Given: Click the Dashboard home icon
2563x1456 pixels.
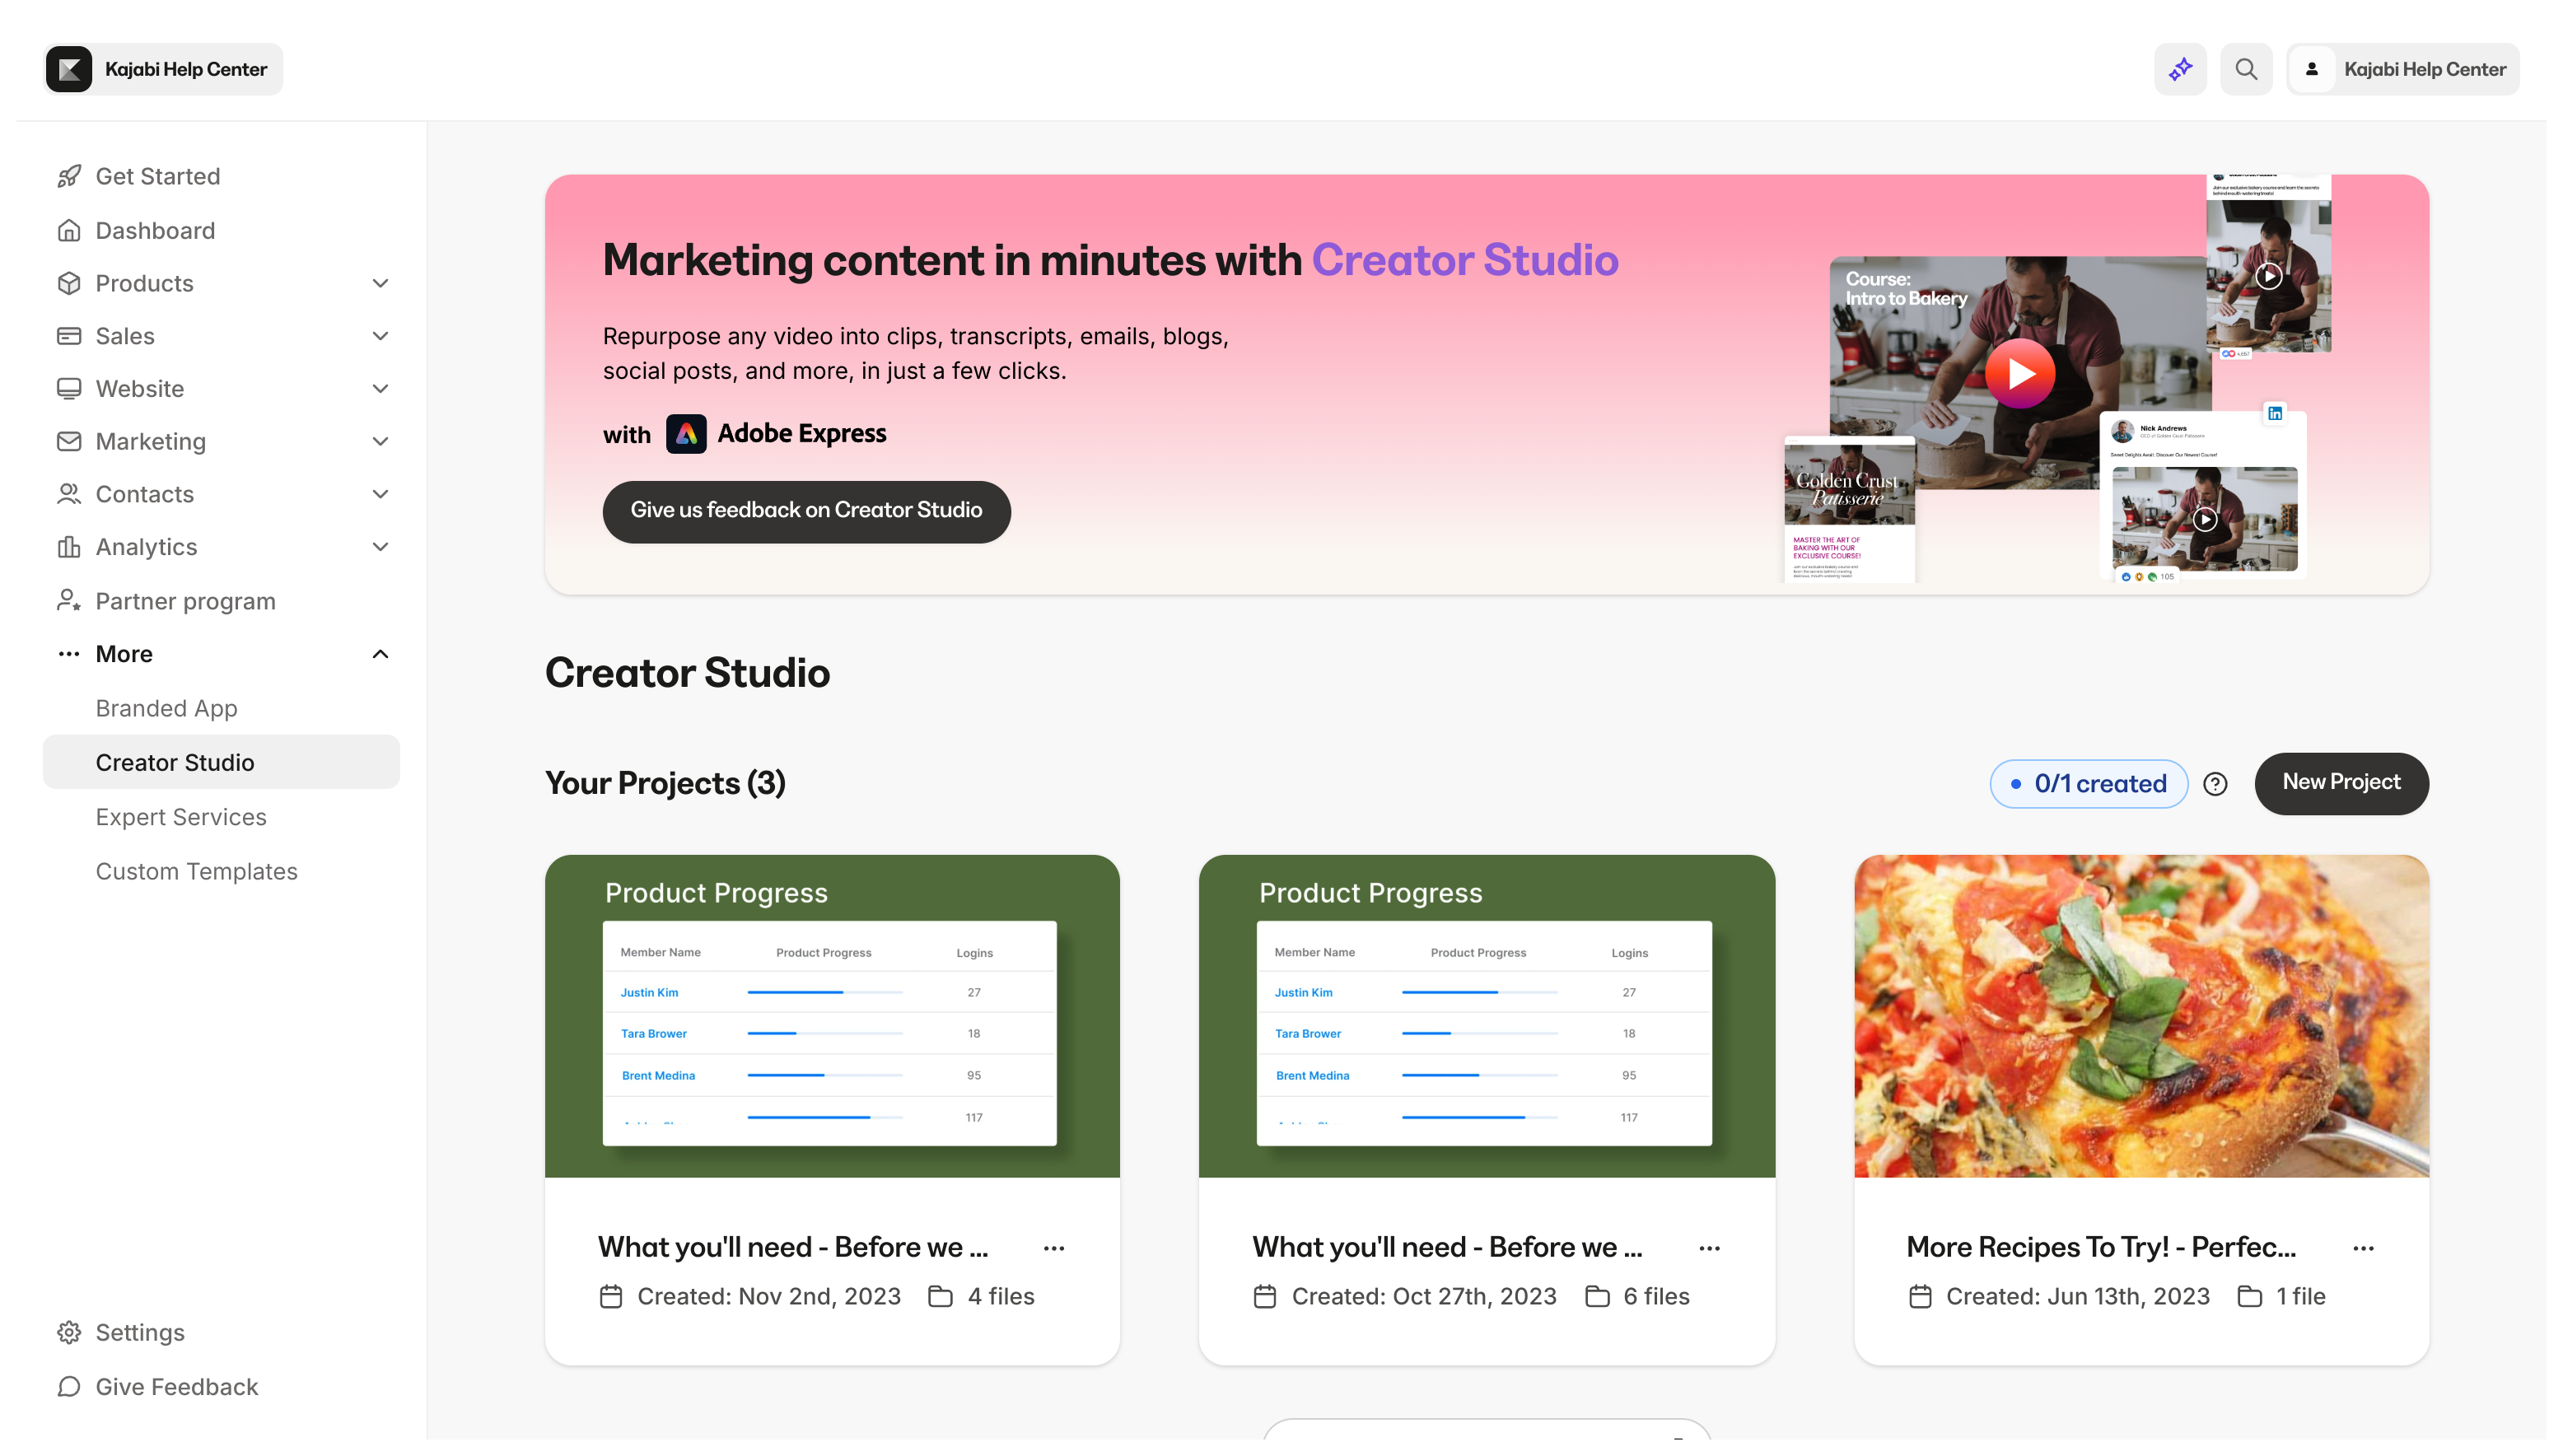Looking at the screenshot, I should pyautogui.click(x=69, y=230).
